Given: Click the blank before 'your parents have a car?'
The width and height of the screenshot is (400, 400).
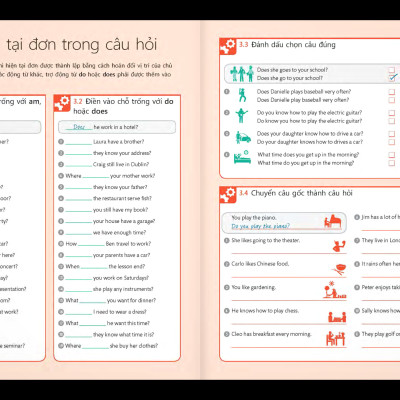Looking at the screenshot, I should point(79,256).
